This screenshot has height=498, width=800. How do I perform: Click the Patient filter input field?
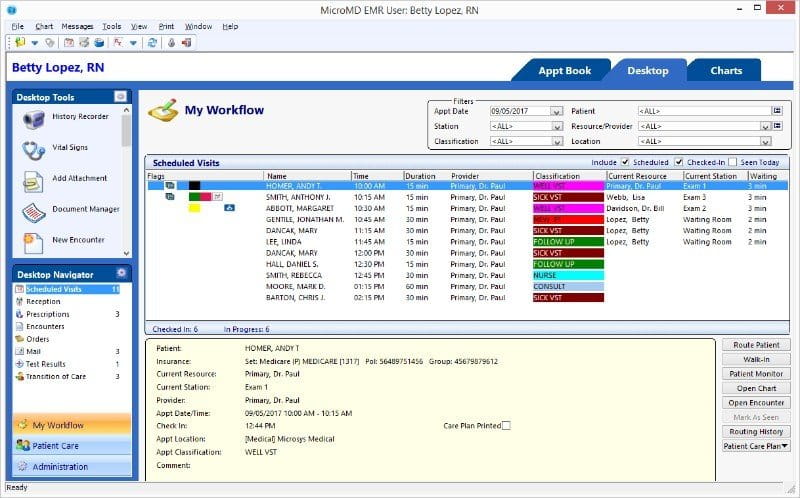tap(704, 111)
